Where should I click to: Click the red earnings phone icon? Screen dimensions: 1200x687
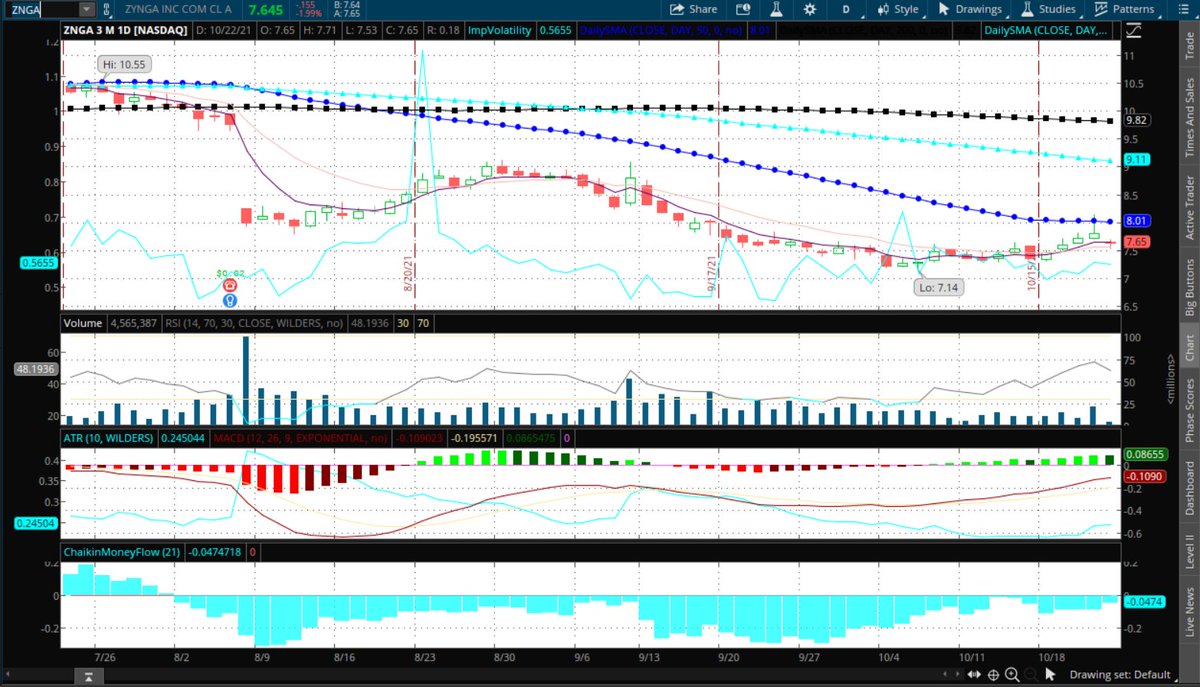point(229,285)
